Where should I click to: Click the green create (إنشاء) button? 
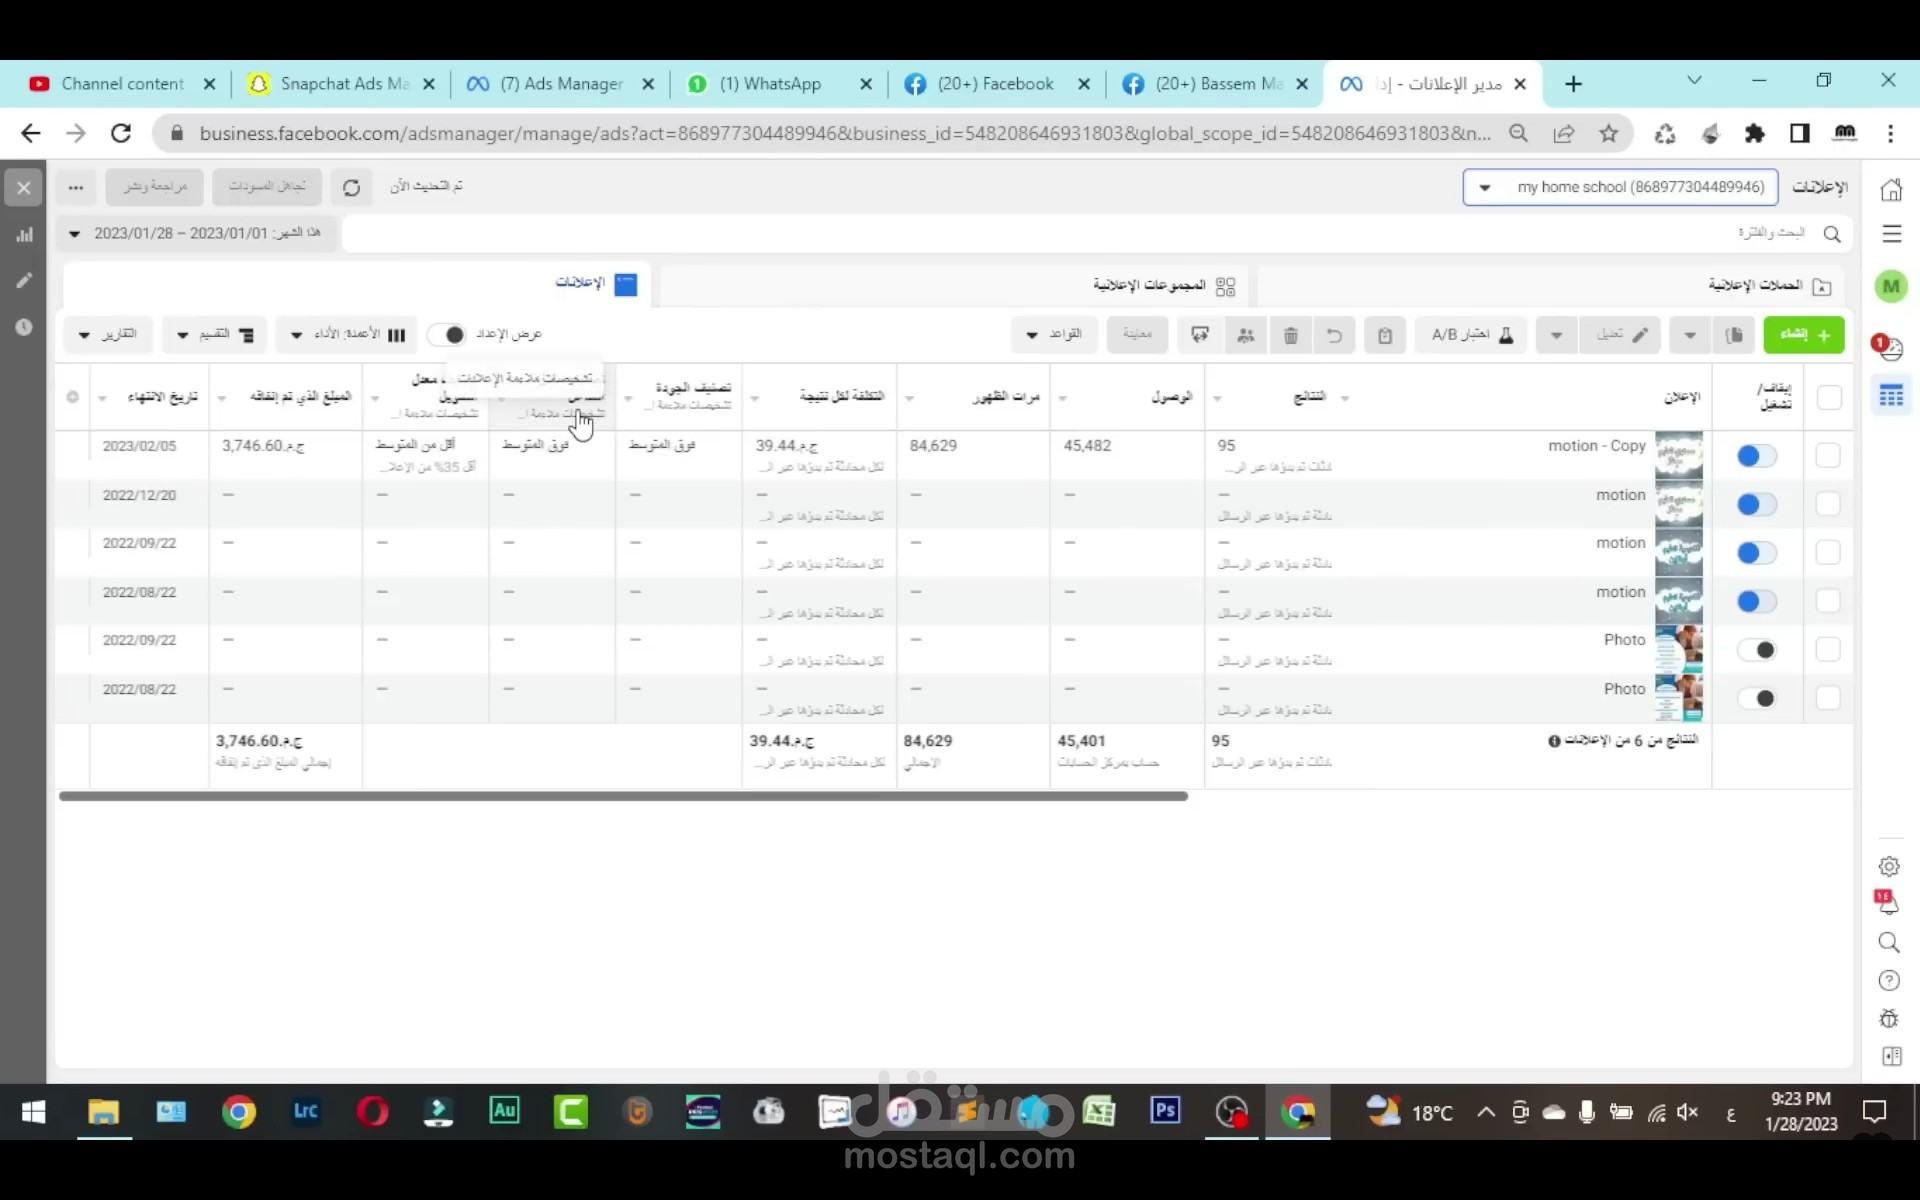(1804, 335)
